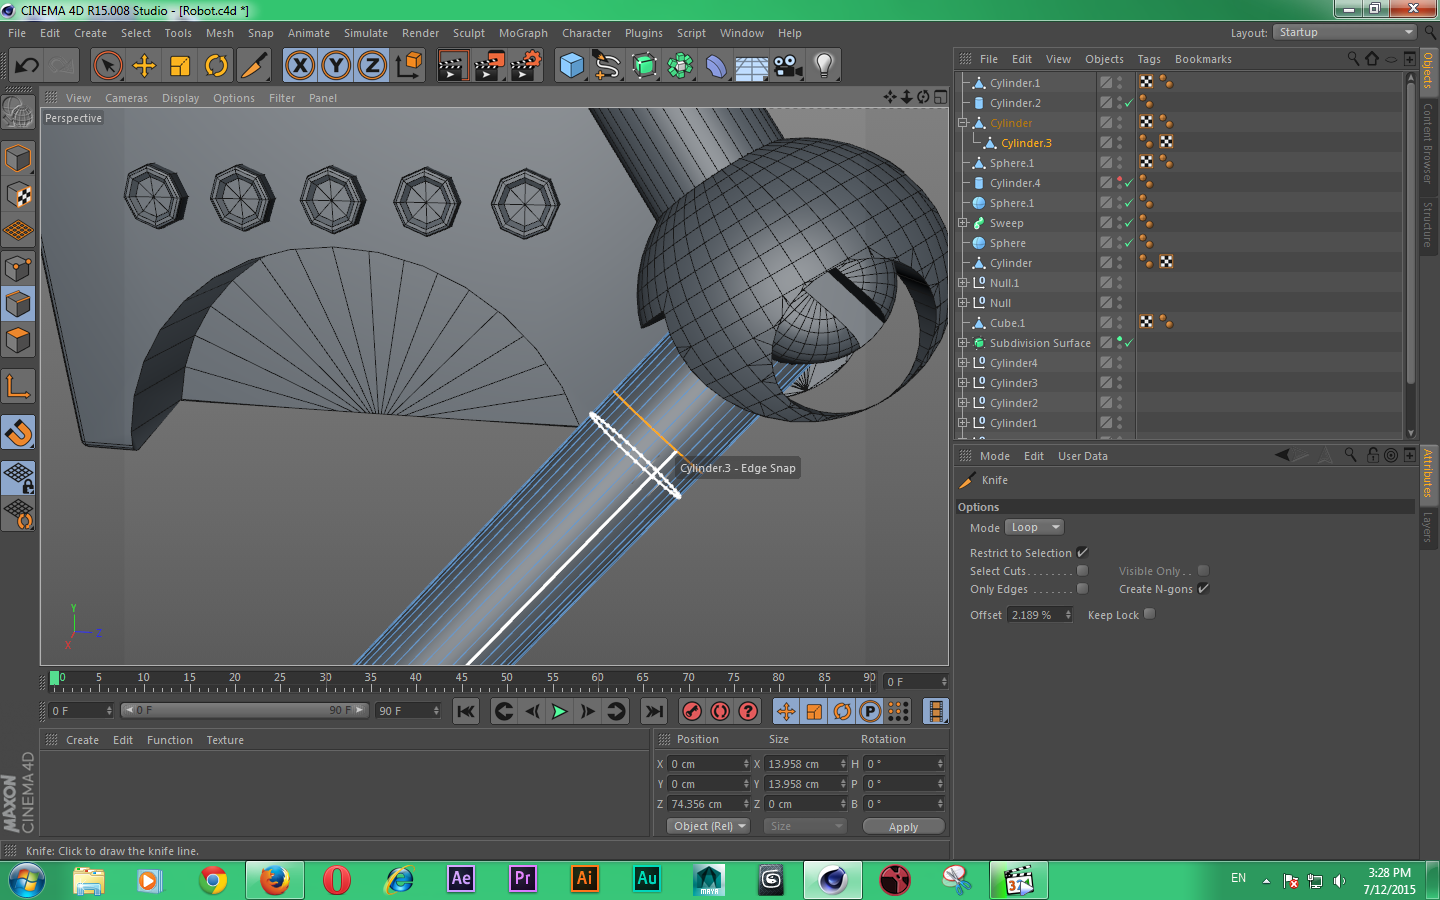Enable the Axis mode tool
Image resolution: width=1440 pixels, height=900 pixels.
(18, 386)
